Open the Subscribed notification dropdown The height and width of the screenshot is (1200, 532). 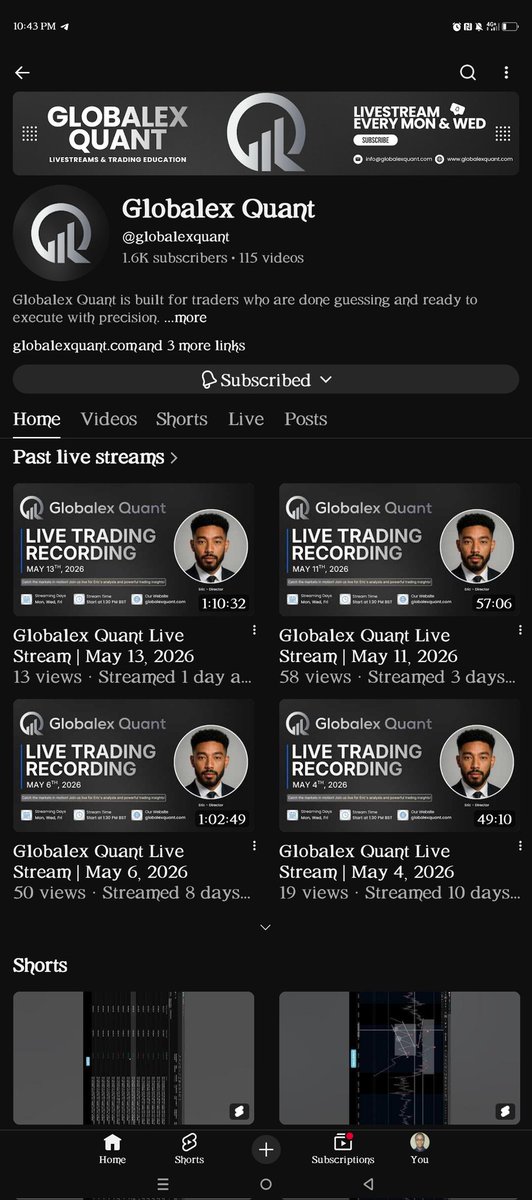coord(266,380)
